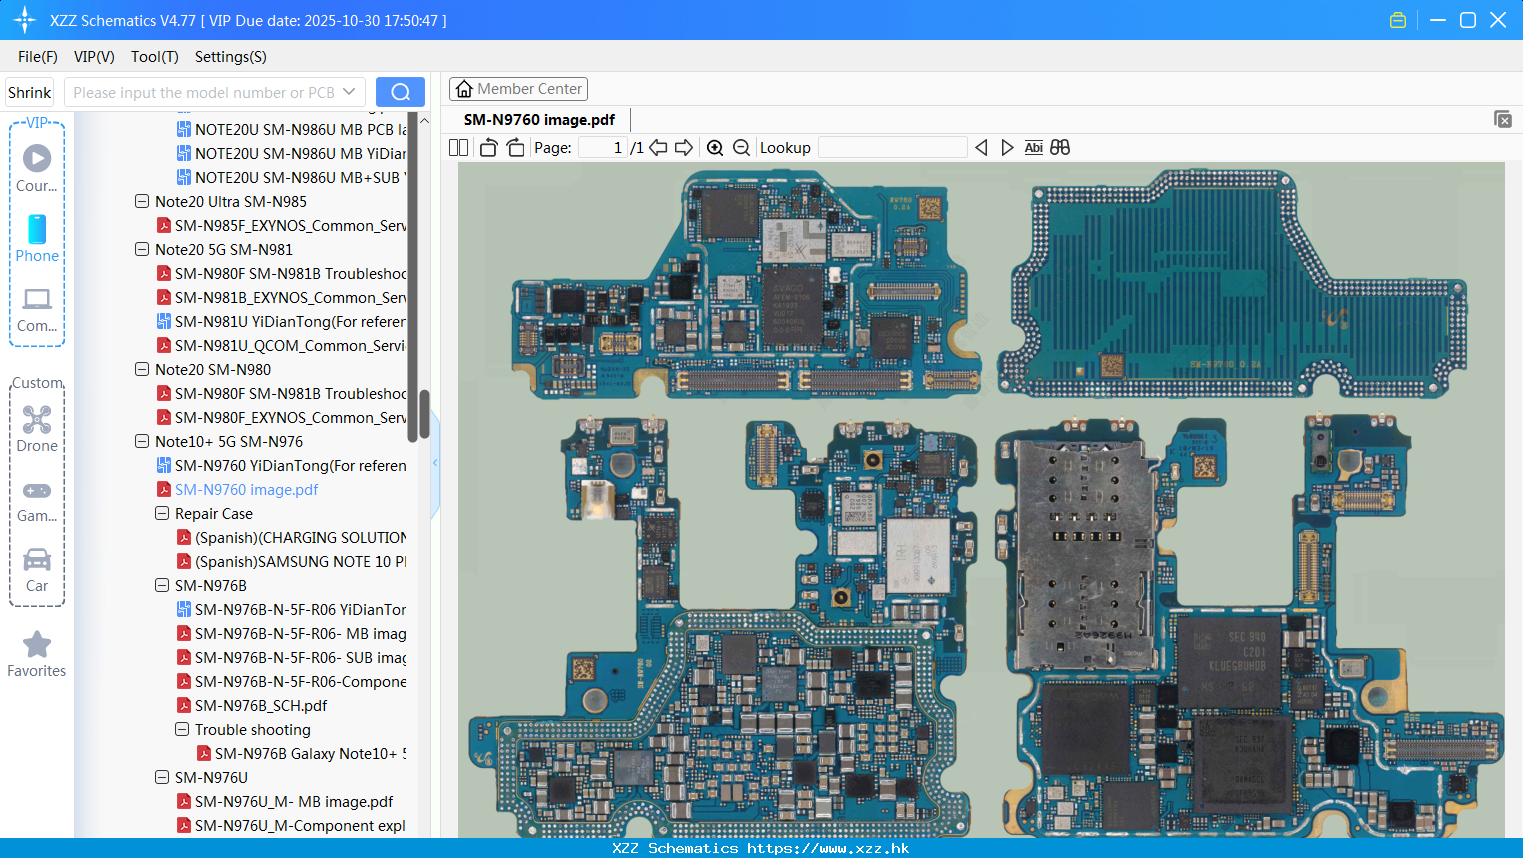Open Favorites star
This screenshot has height=858, width=1523.
click(37, 654)
